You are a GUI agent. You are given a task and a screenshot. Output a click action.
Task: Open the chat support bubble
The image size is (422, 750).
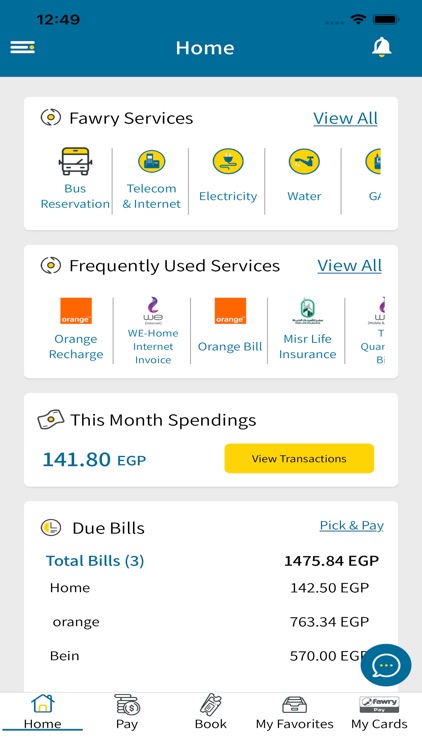(x=386, y=665)
